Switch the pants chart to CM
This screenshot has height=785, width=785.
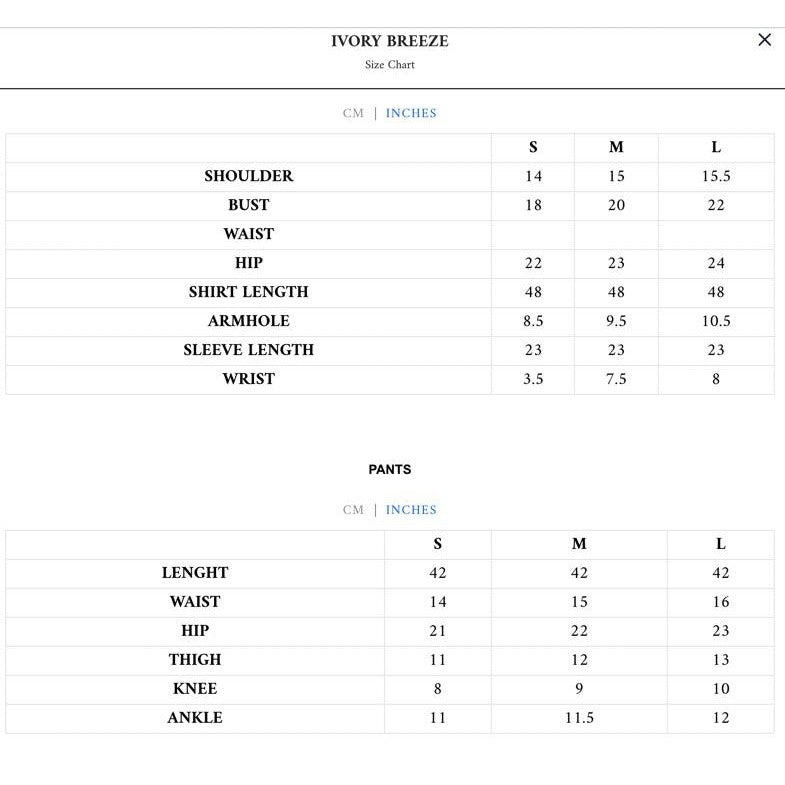click(x=353, y=510)
